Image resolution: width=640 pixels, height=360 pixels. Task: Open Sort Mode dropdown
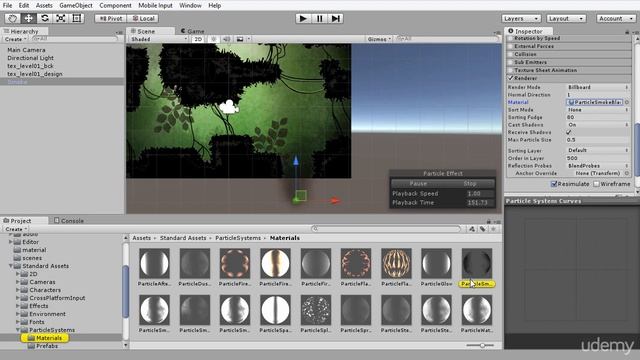click(598, 110)
